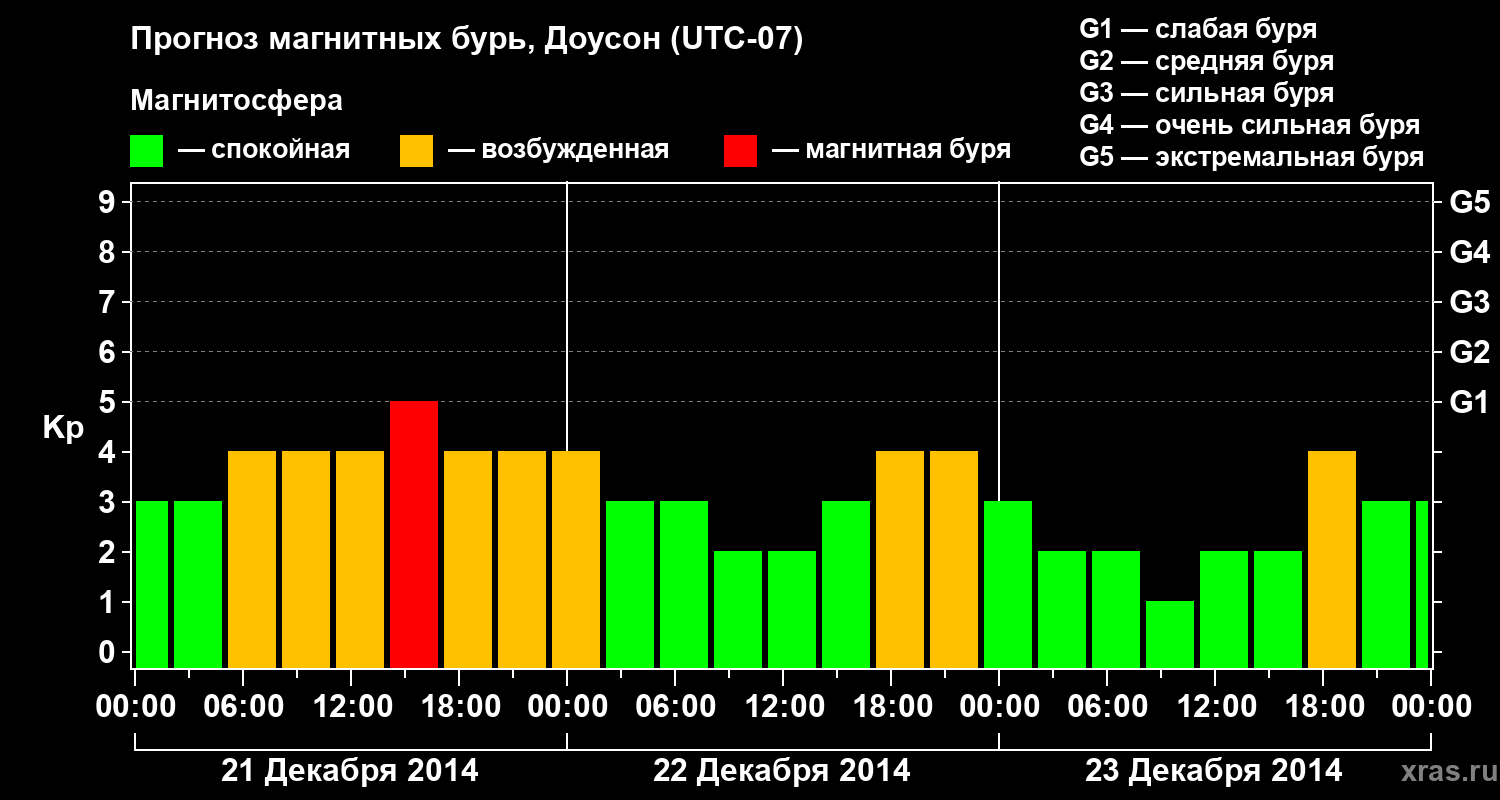Image resolution: width=1500 pixels, height=800 pixels.
Task: Click the 06:00 time label for 23 Декабря
Action: click(1107, 707)
